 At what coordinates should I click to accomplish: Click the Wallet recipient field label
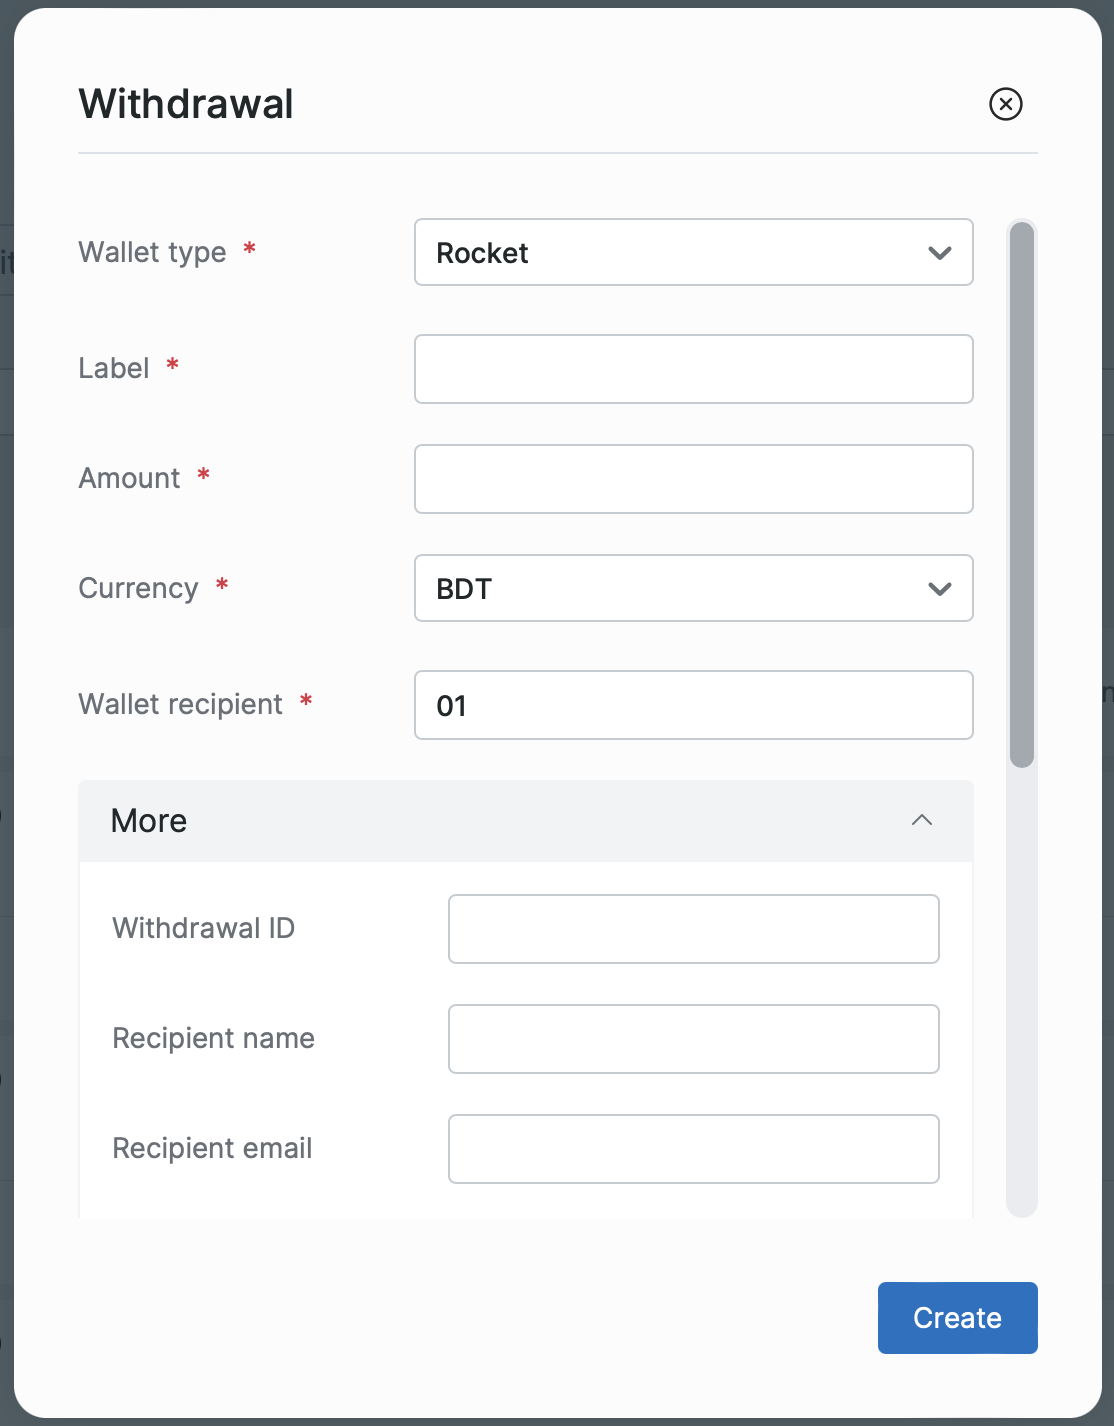(x=180, y=704)
